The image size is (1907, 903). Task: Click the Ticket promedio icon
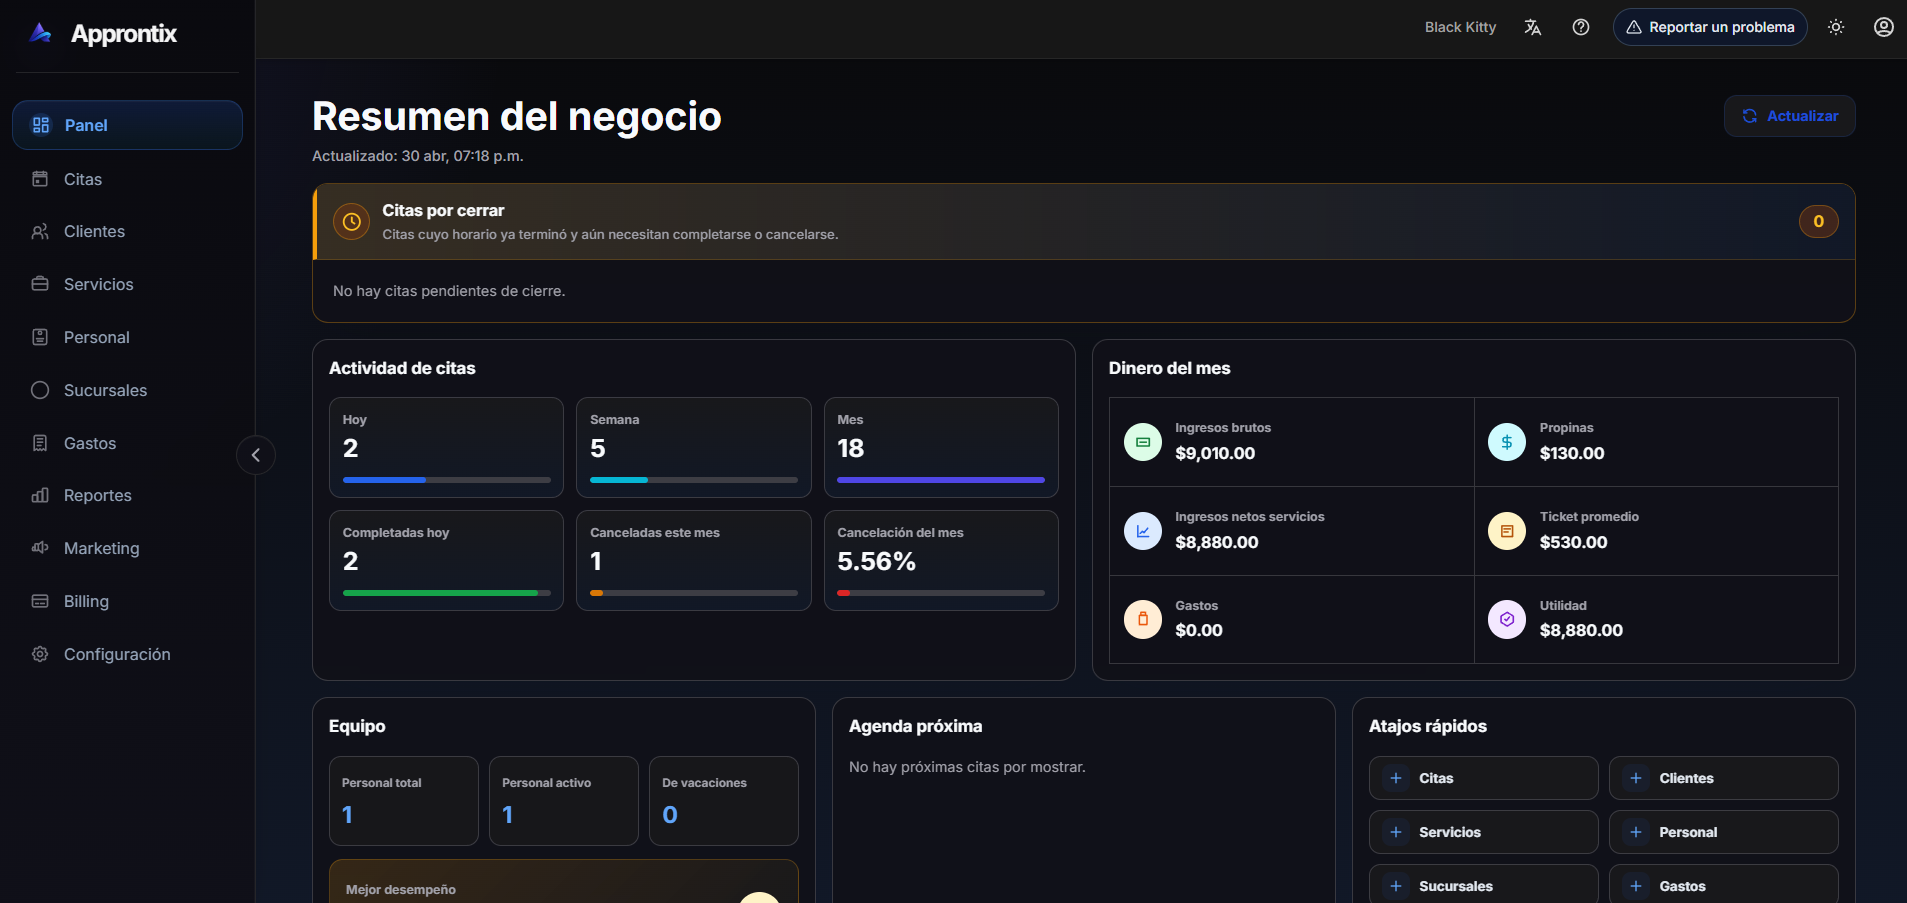pyautogui.click(x=1507, y=531)
